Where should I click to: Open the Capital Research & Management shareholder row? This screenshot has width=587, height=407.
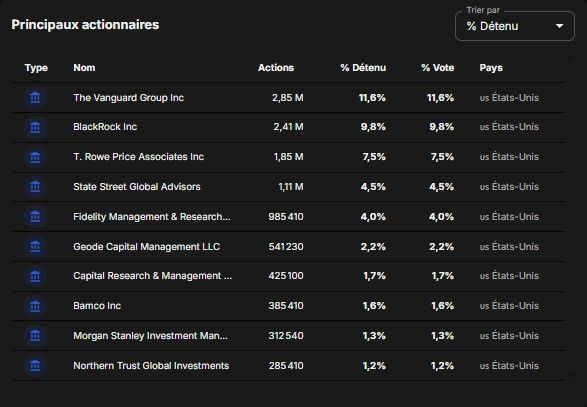click(288, 276)
